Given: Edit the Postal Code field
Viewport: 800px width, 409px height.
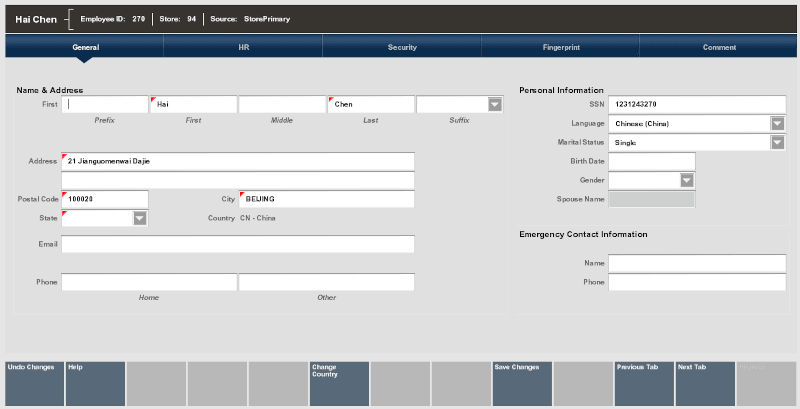Looking at the screenshot, I should (105, 199).
